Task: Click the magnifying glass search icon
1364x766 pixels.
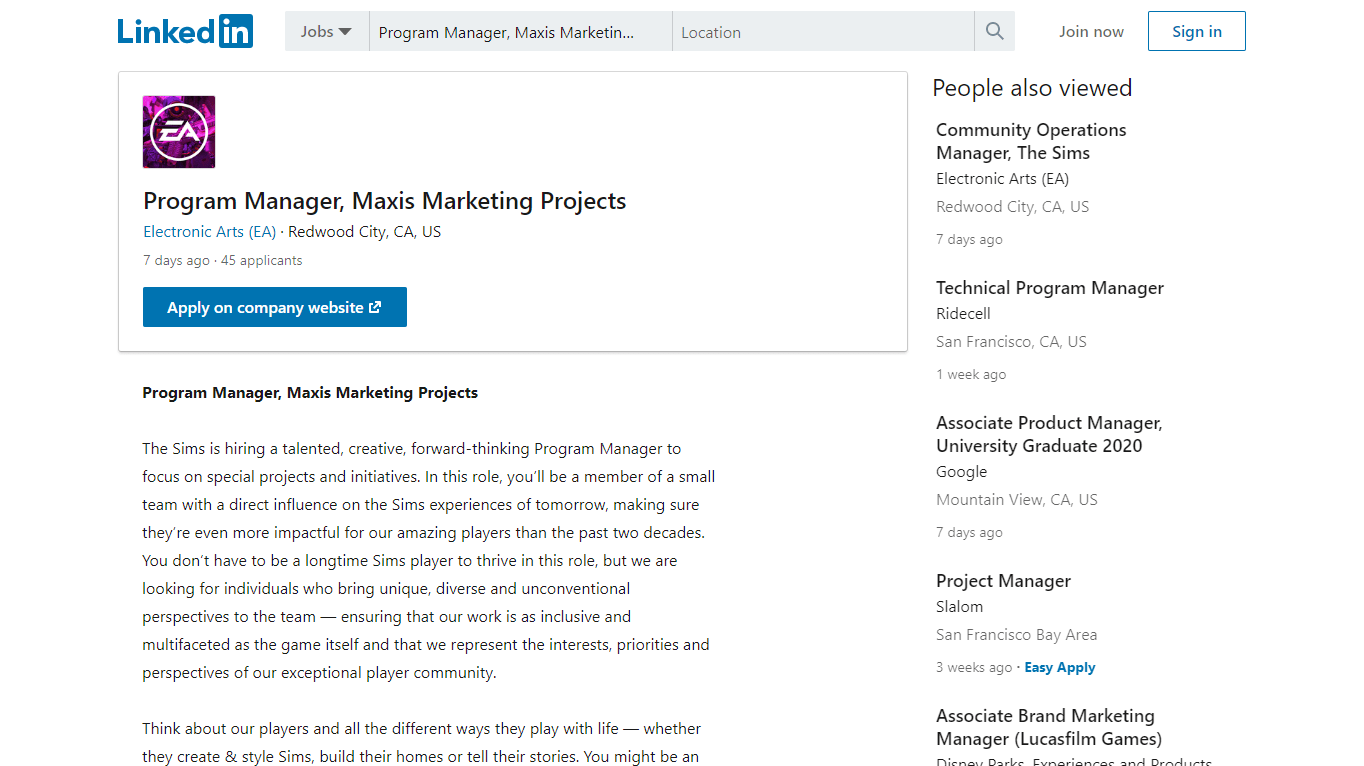Action: [994, 31]
